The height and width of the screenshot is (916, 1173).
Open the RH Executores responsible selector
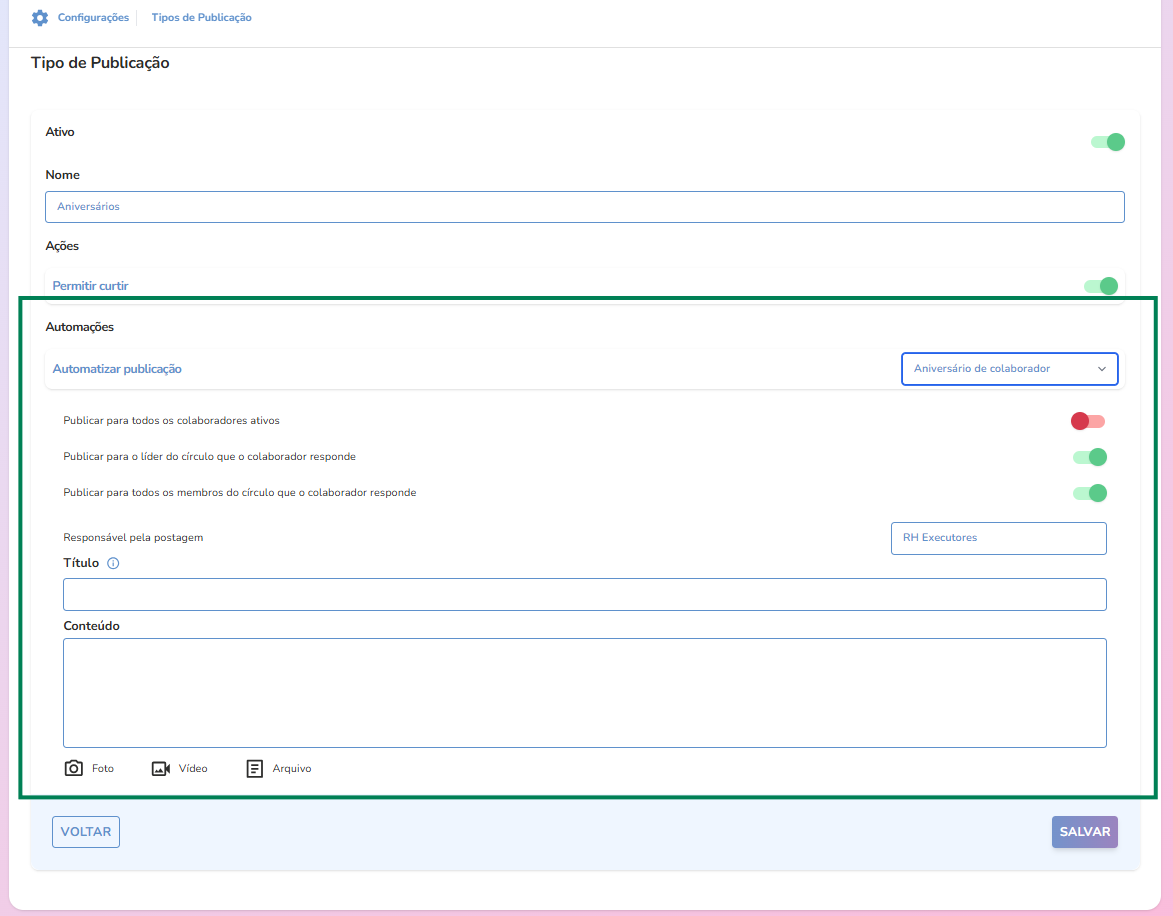coord(998,538)
